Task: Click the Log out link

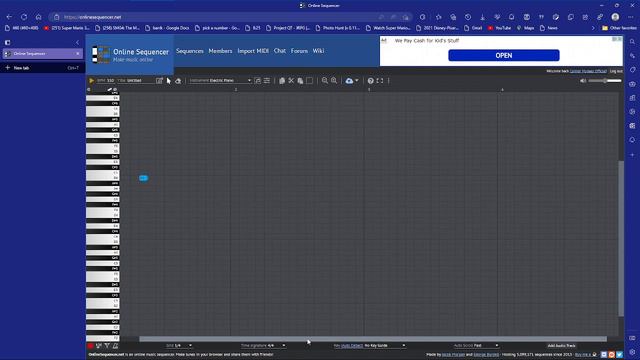Action: (x=616, y=71)
